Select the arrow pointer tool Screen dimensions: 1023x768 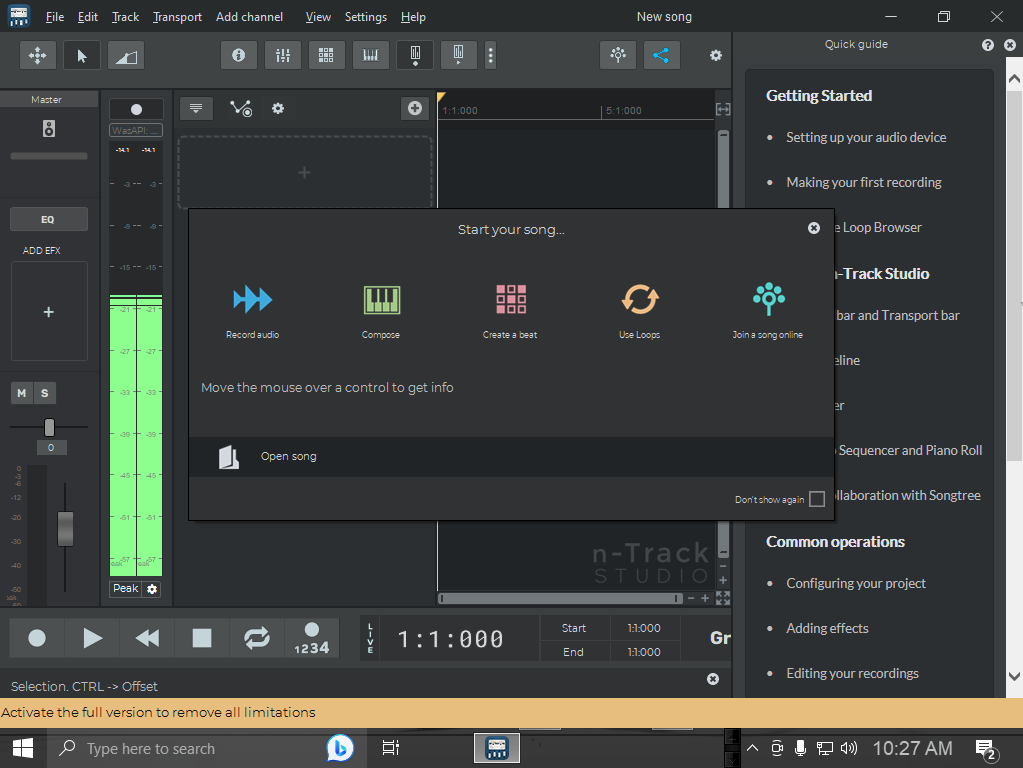tap(82, 55)
